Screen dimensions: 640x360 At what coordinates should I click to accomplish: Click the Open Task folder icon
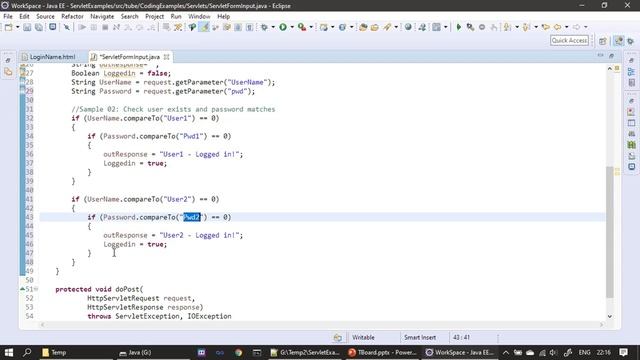coord(374,27)
